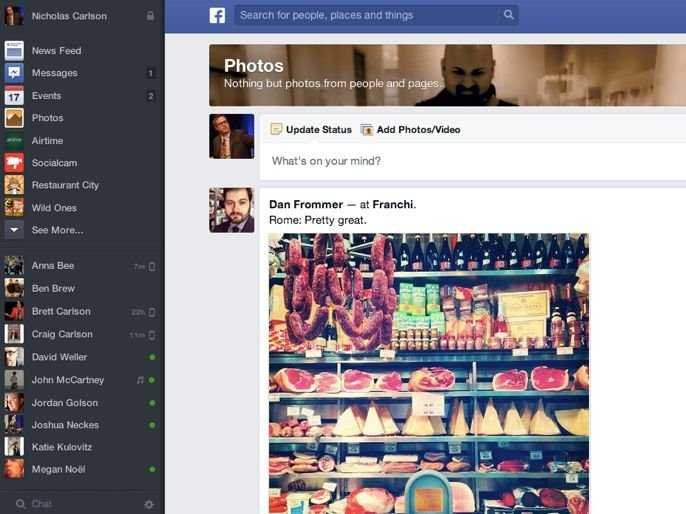Select the Add Photos/Video tab

pyautogui.click(x=410, y=130)
